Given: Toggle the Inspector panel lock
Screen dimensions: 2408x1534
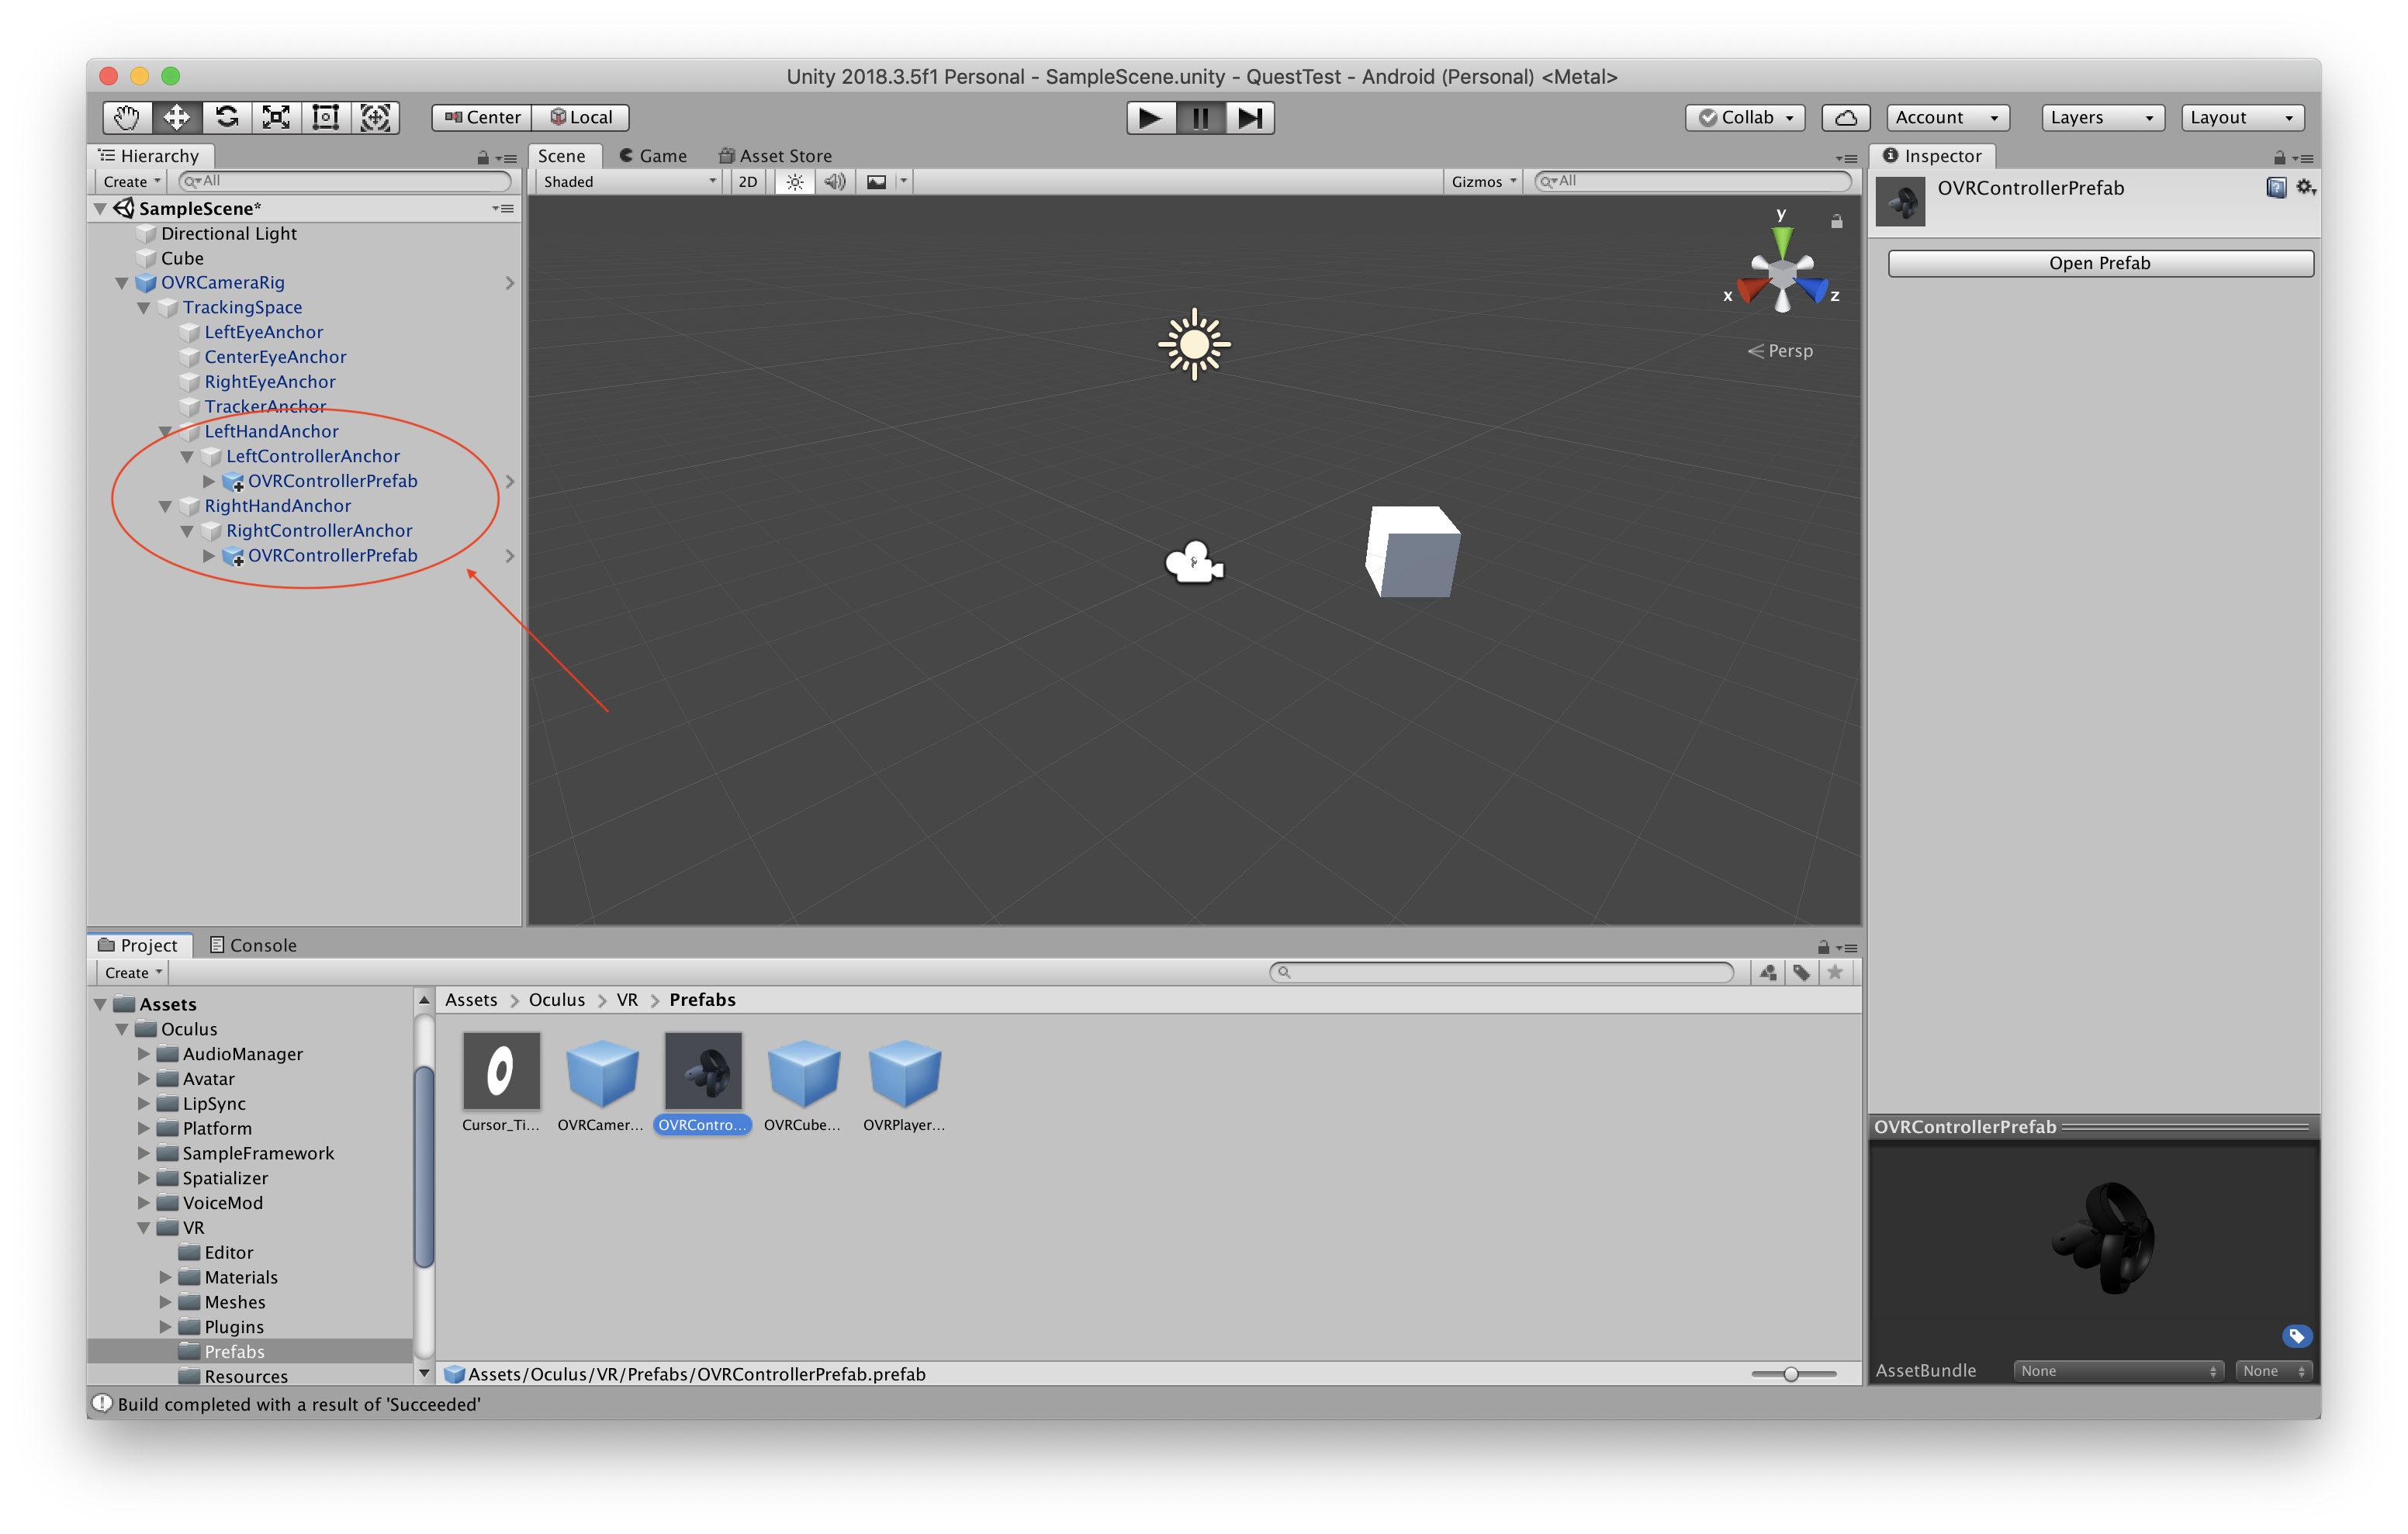Looking at the screenshot, I should [2280, 158].
